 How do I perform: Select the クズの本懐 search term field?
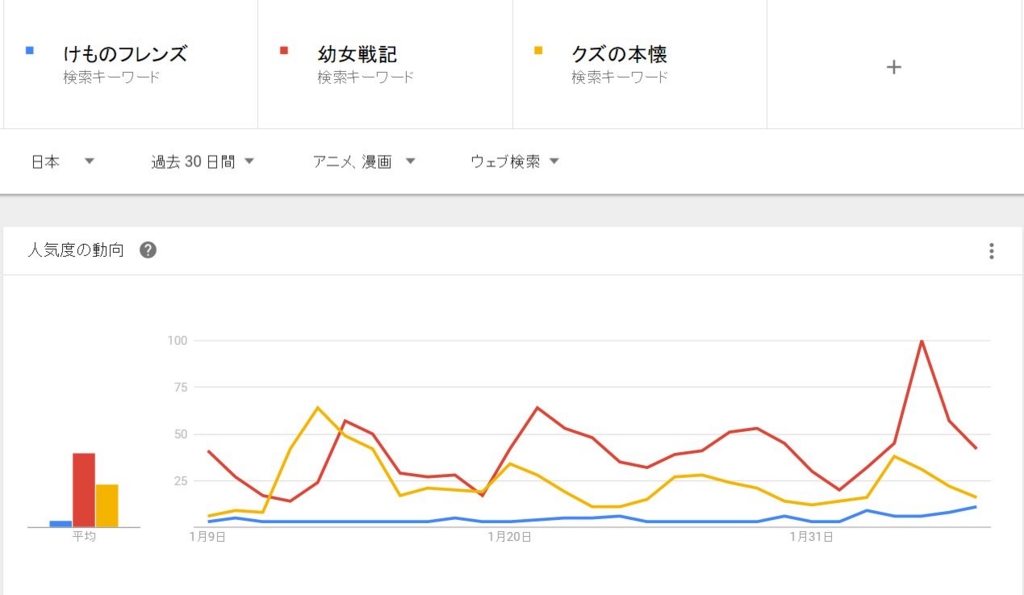(640, 64)
